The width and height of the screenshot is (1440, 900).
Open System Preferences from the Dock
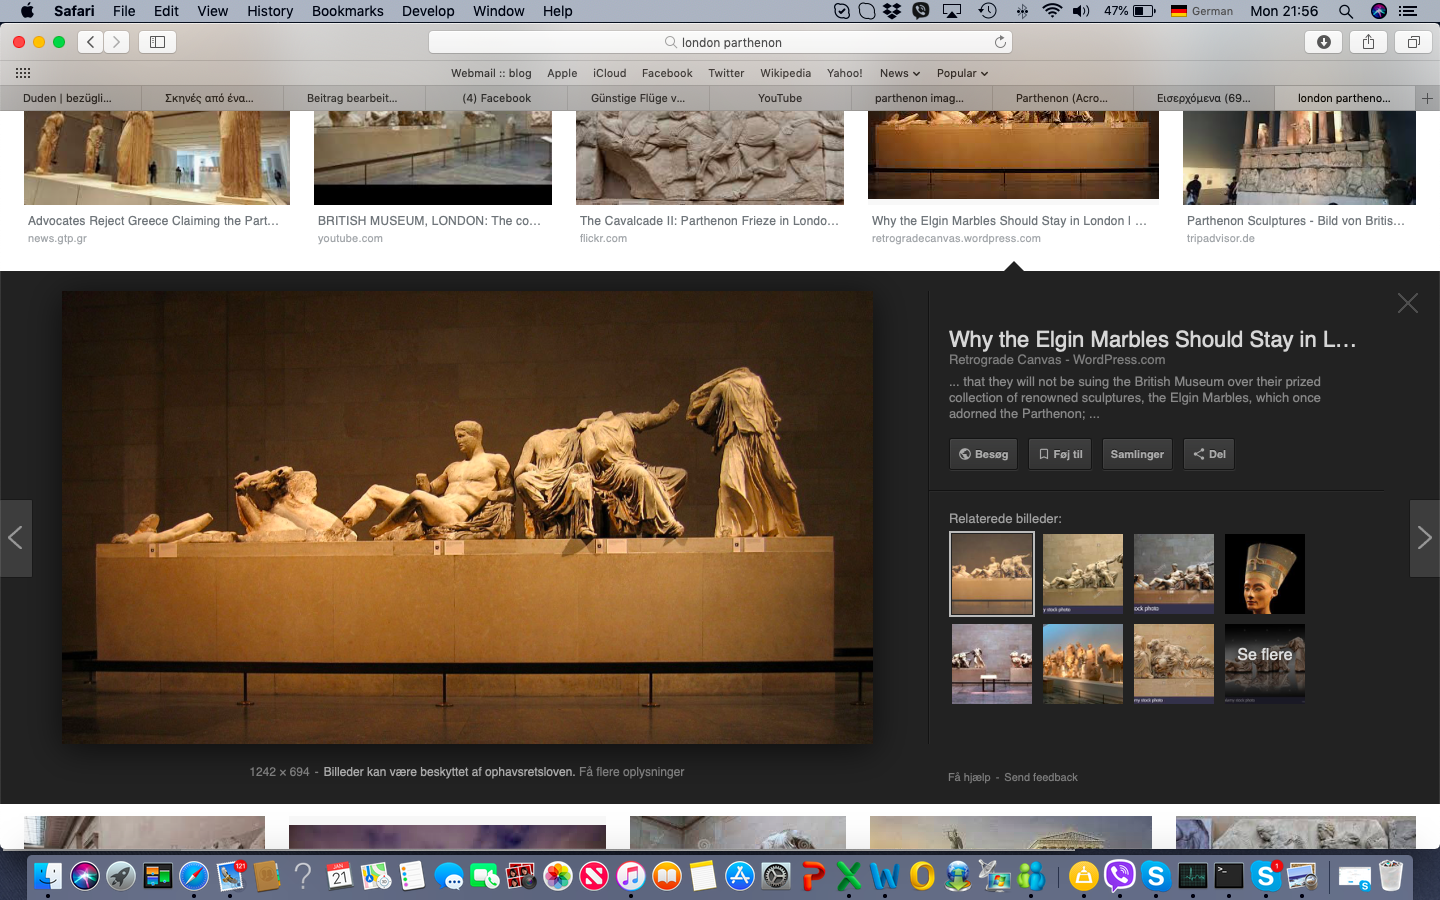(x=776, y=876)
